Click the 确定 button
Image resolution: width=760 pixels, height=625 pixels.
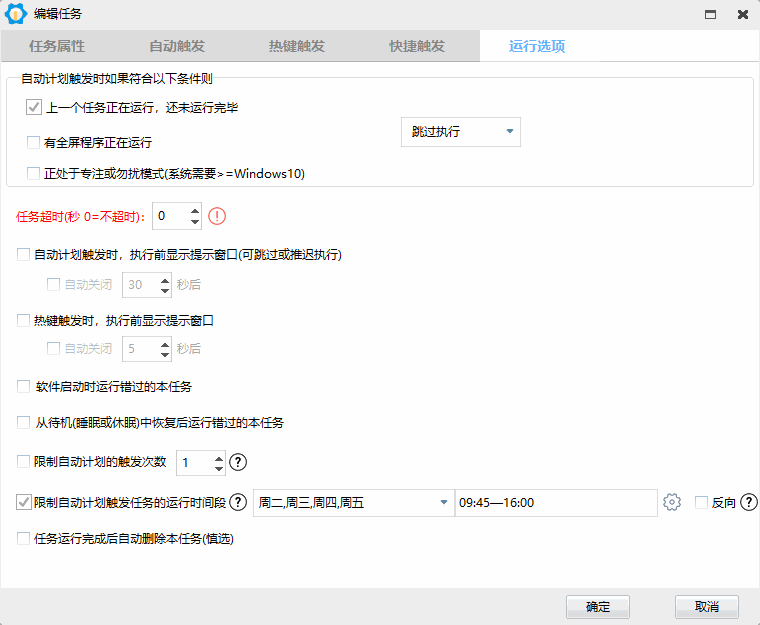point(597,606)
